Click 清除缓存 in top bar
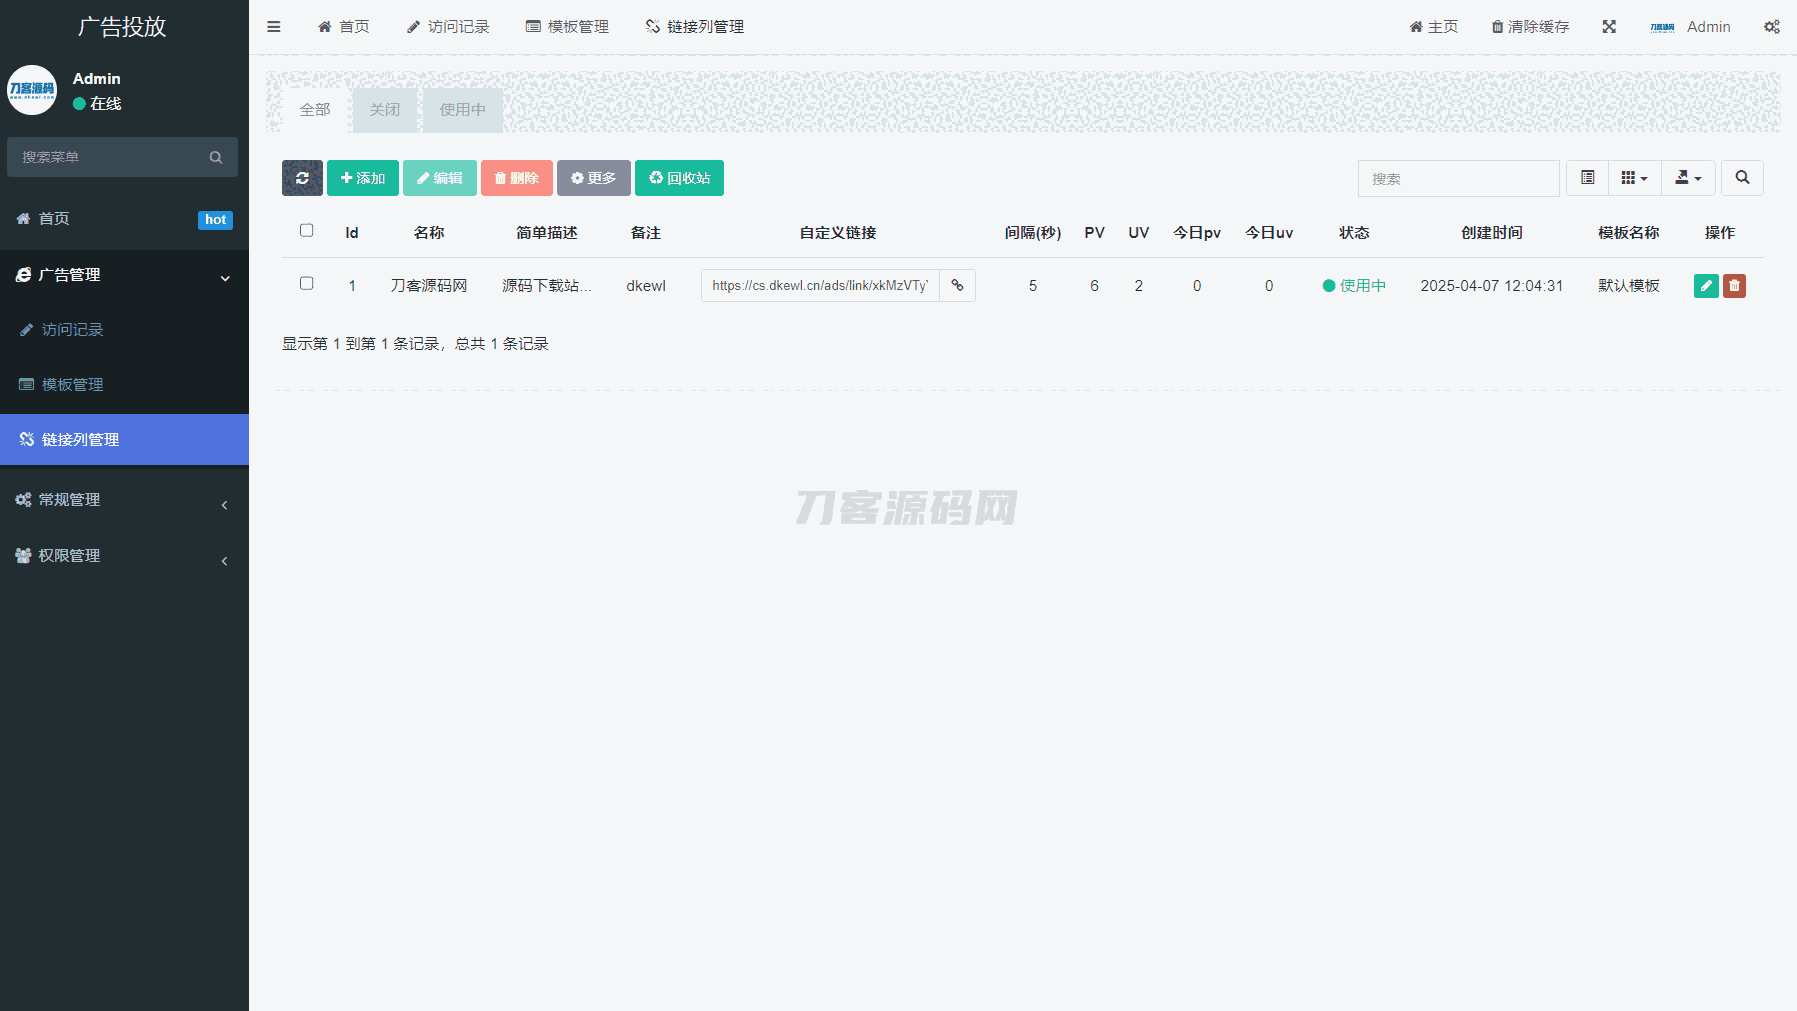This screenshot has height=1011, width=1797. pos(1531,27)
